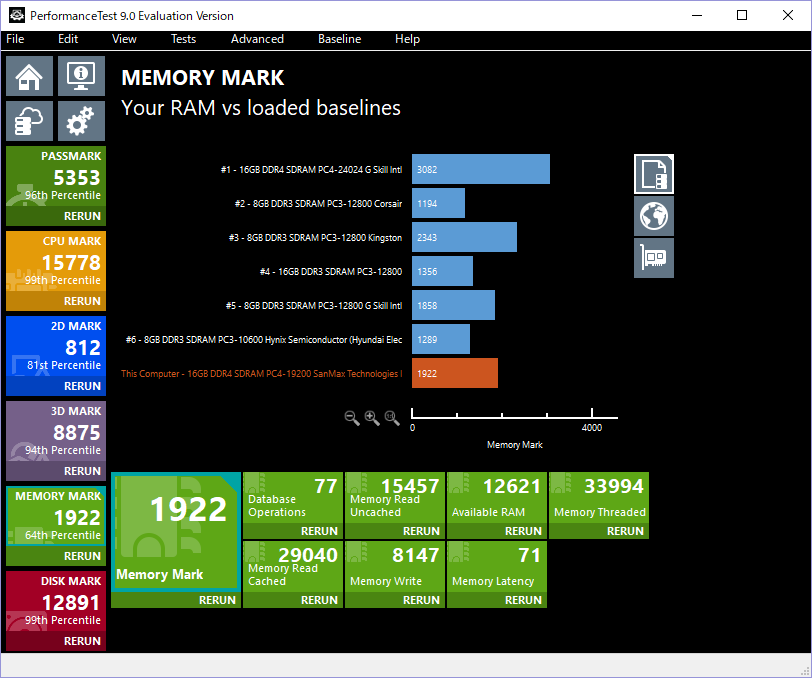
Task: Click the '#1 - 16GB DDR4 SDRAM PC4-24024 G Skill Intl' label
Action: pyautogui.click(x=311, y=169)
